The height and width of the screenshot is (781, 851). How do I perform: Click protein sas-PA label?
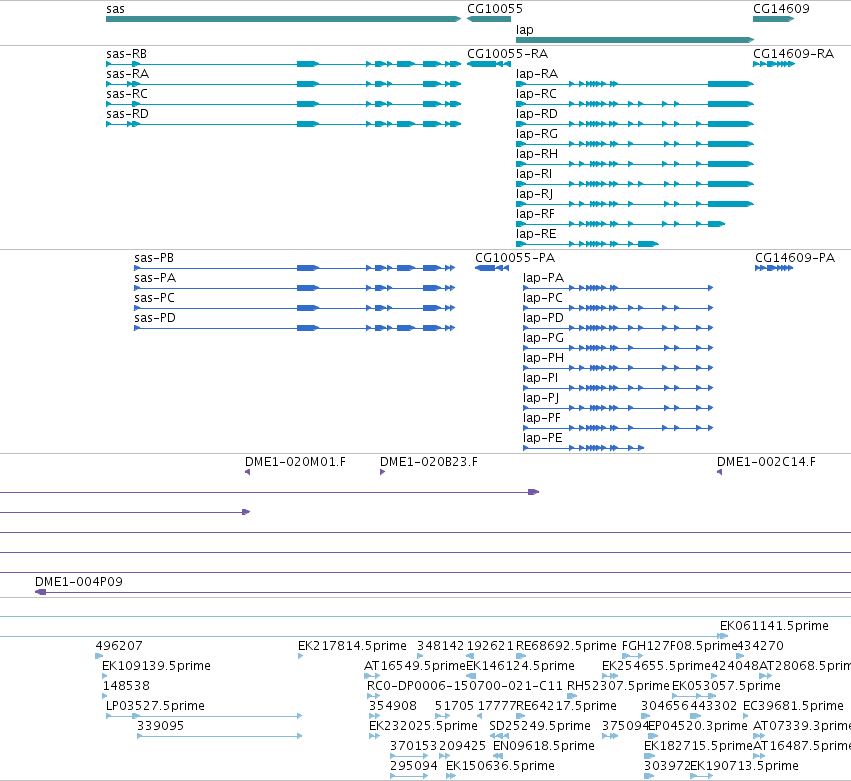pos(155,278)
